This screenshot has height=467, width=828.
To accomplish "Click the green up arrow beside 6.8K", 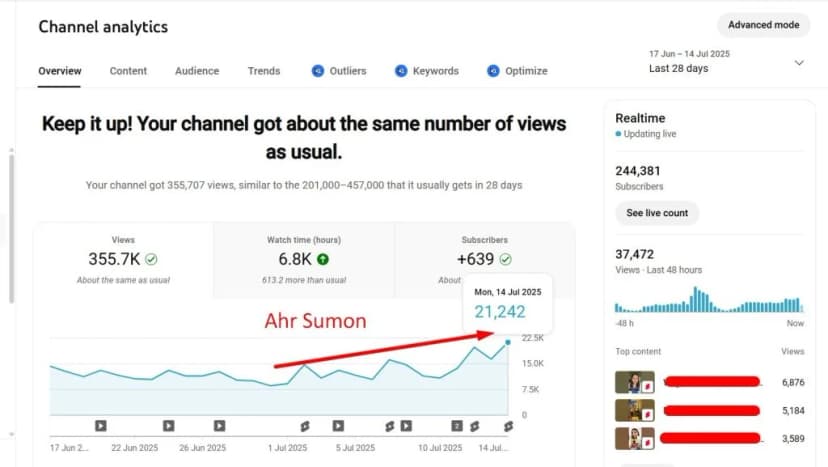I will (323, 260).
